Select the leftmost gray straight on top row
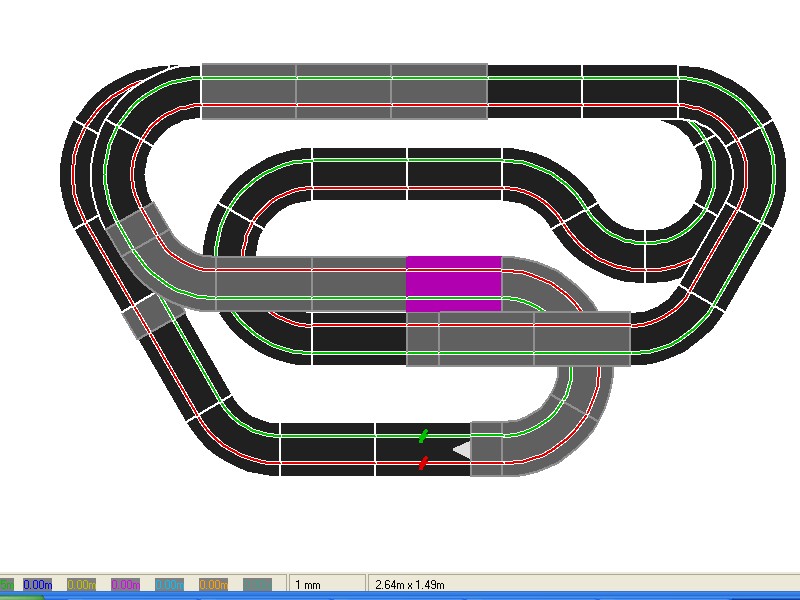800x600 pixels. (249, 91)
